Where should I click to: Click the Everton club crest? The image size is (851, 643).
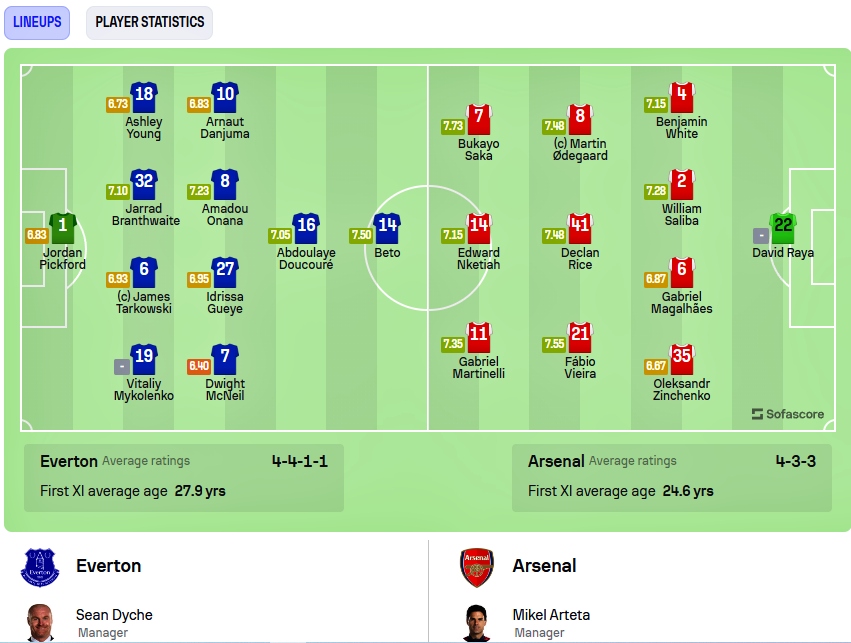pos(40,567)
